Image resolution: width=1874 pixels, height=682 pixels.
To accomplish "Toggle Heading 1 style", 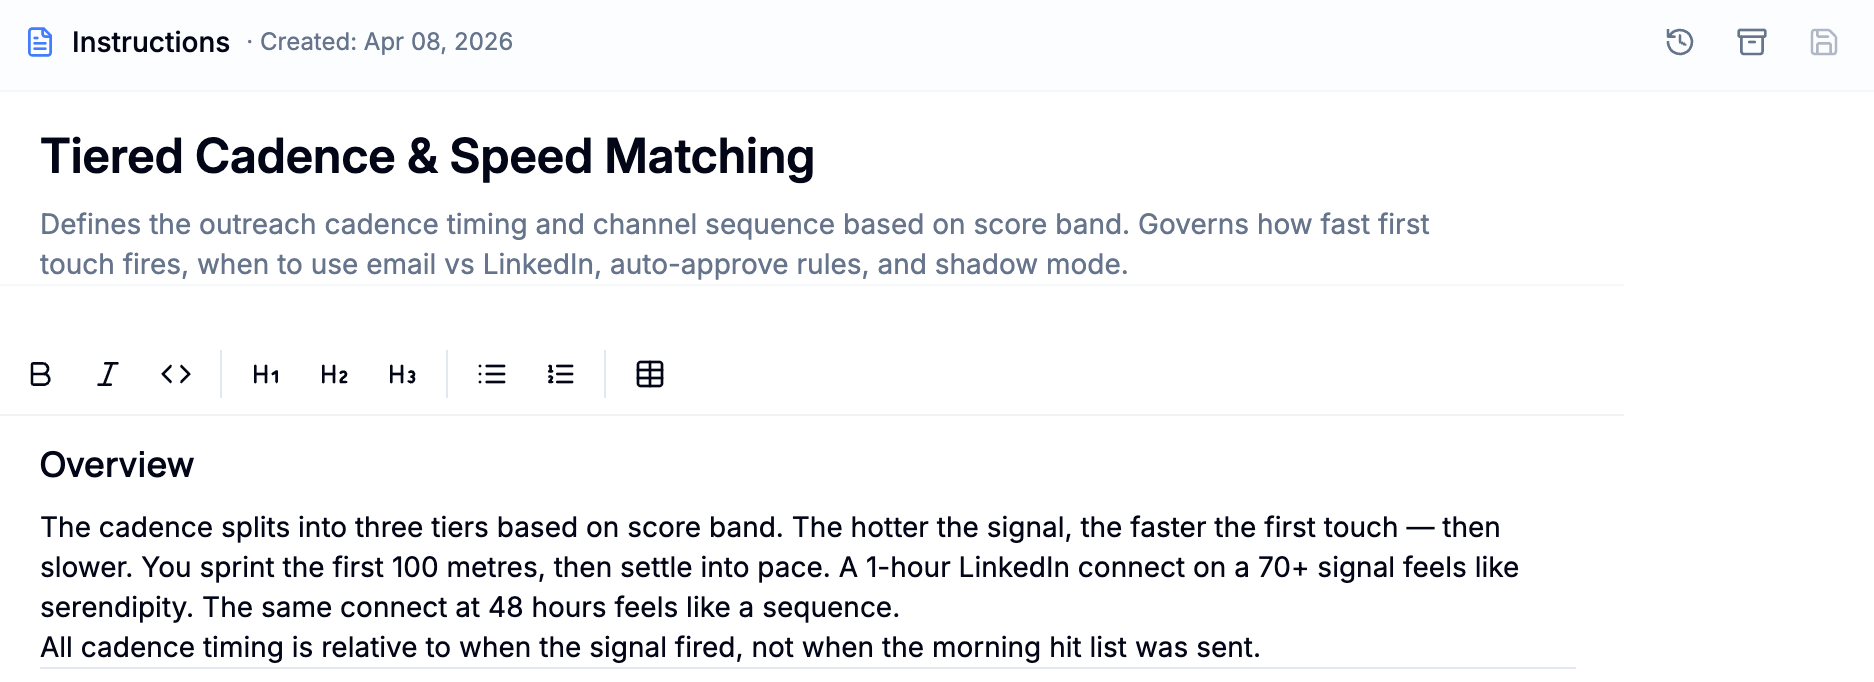I will click(263, 374).
